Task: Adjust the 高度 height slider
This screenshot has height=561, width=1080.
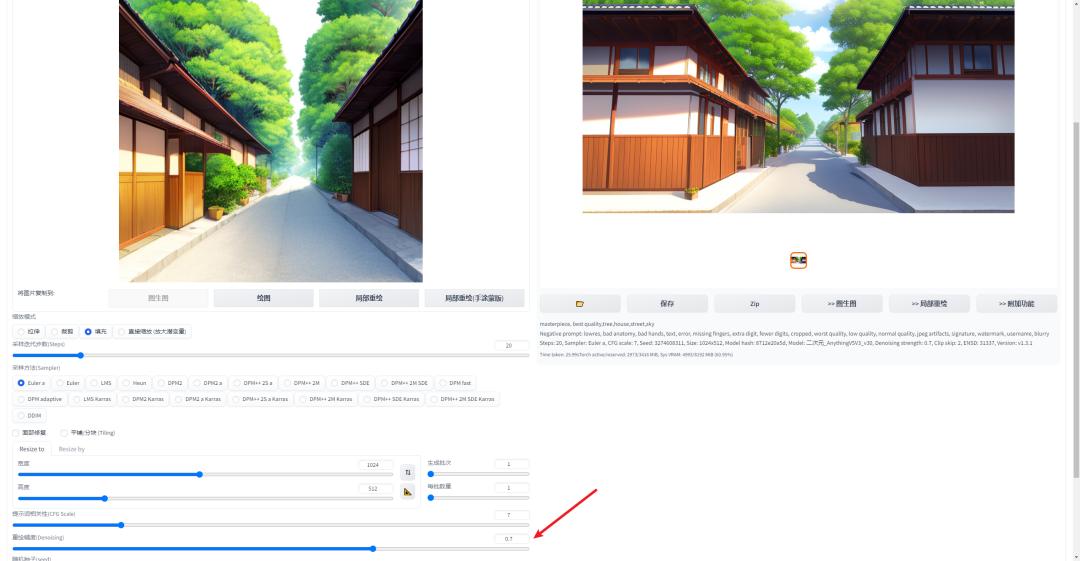Action: (206, 498)
